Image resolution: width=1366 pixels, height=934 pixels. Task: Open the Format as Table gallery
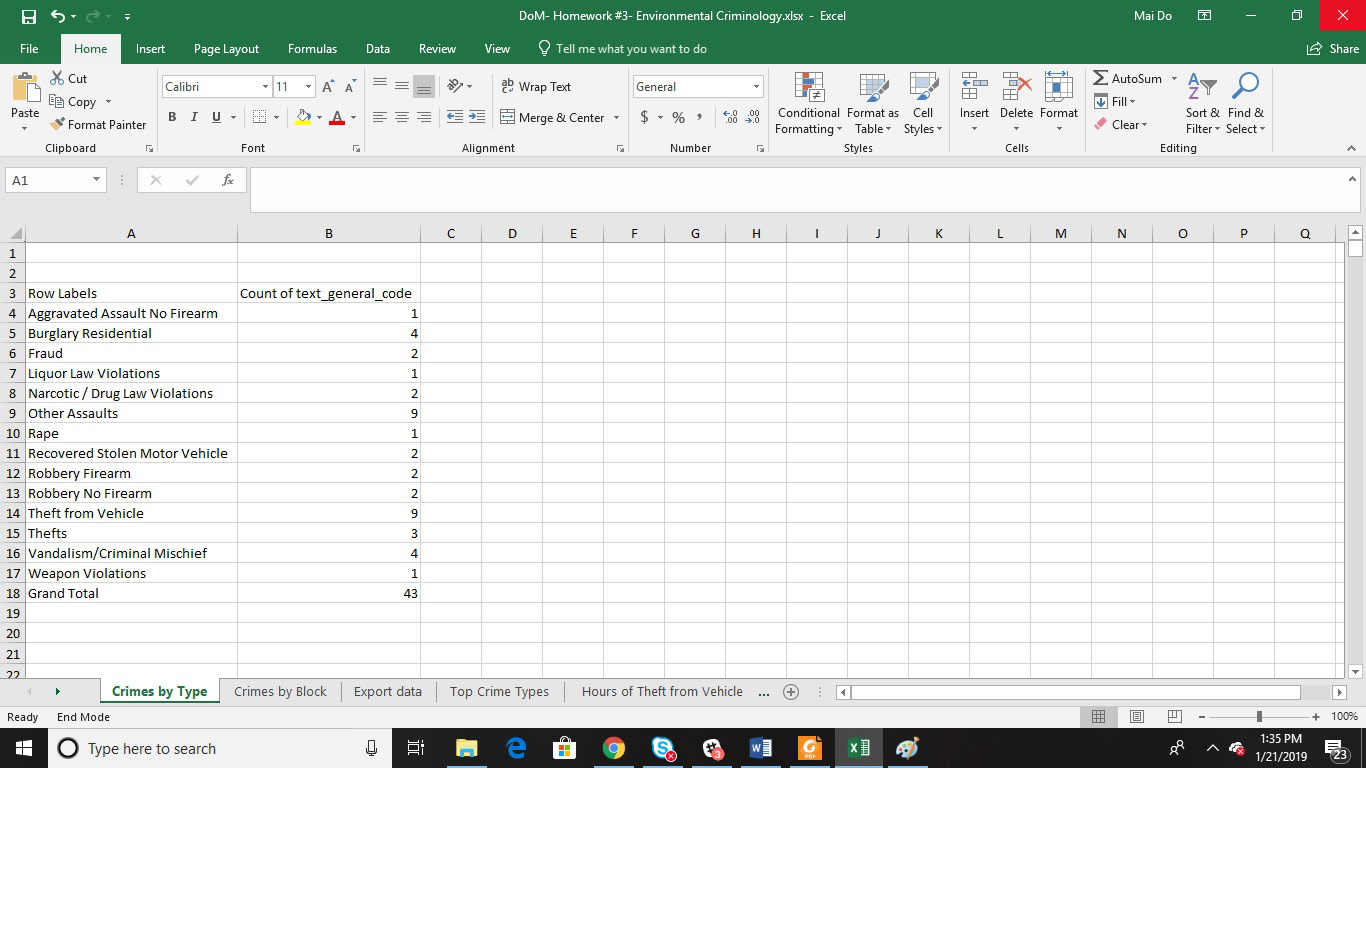tap(872, 103)
